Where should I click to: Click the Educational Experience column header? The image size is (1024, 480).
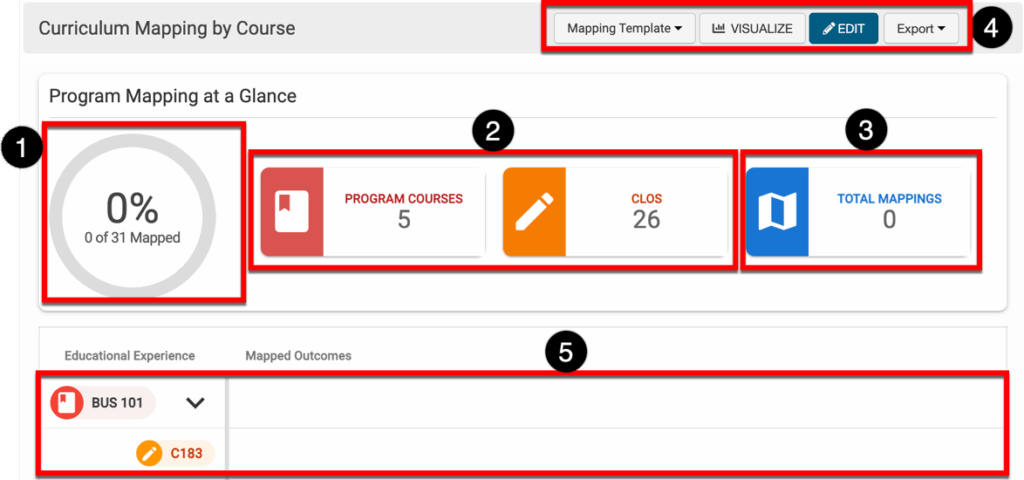click(x=129, y=355)
